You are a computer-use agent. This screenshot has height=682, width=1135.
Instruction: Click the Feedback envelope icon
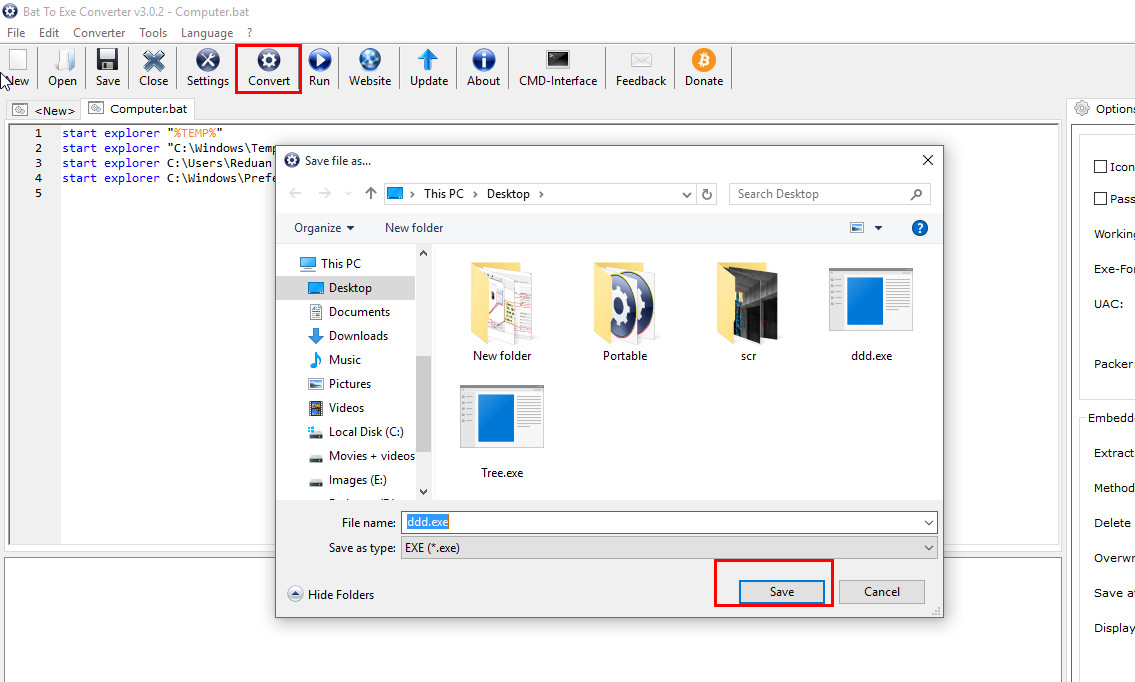[x=641, y=60]
